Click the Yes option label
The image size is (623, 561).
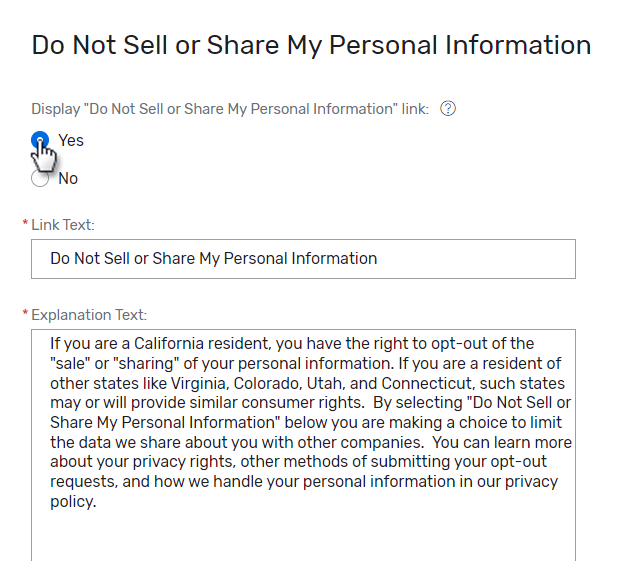[x=71, y=140]
